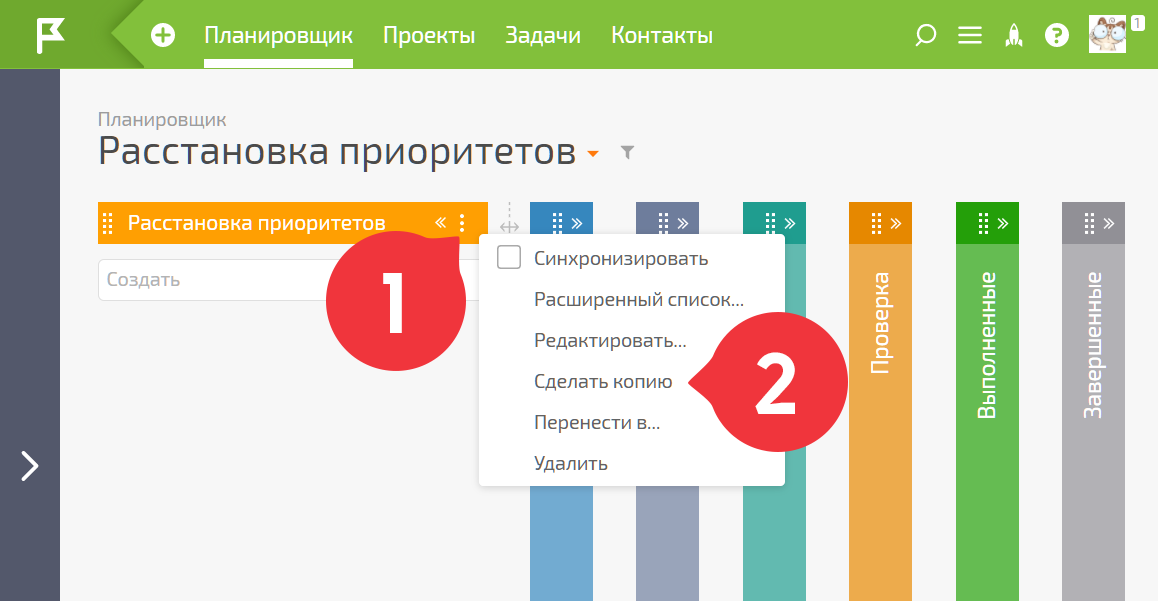Screen dimensions: 1158x601
Task: Expand the teal collapsed column
Action: coord(789,223)
